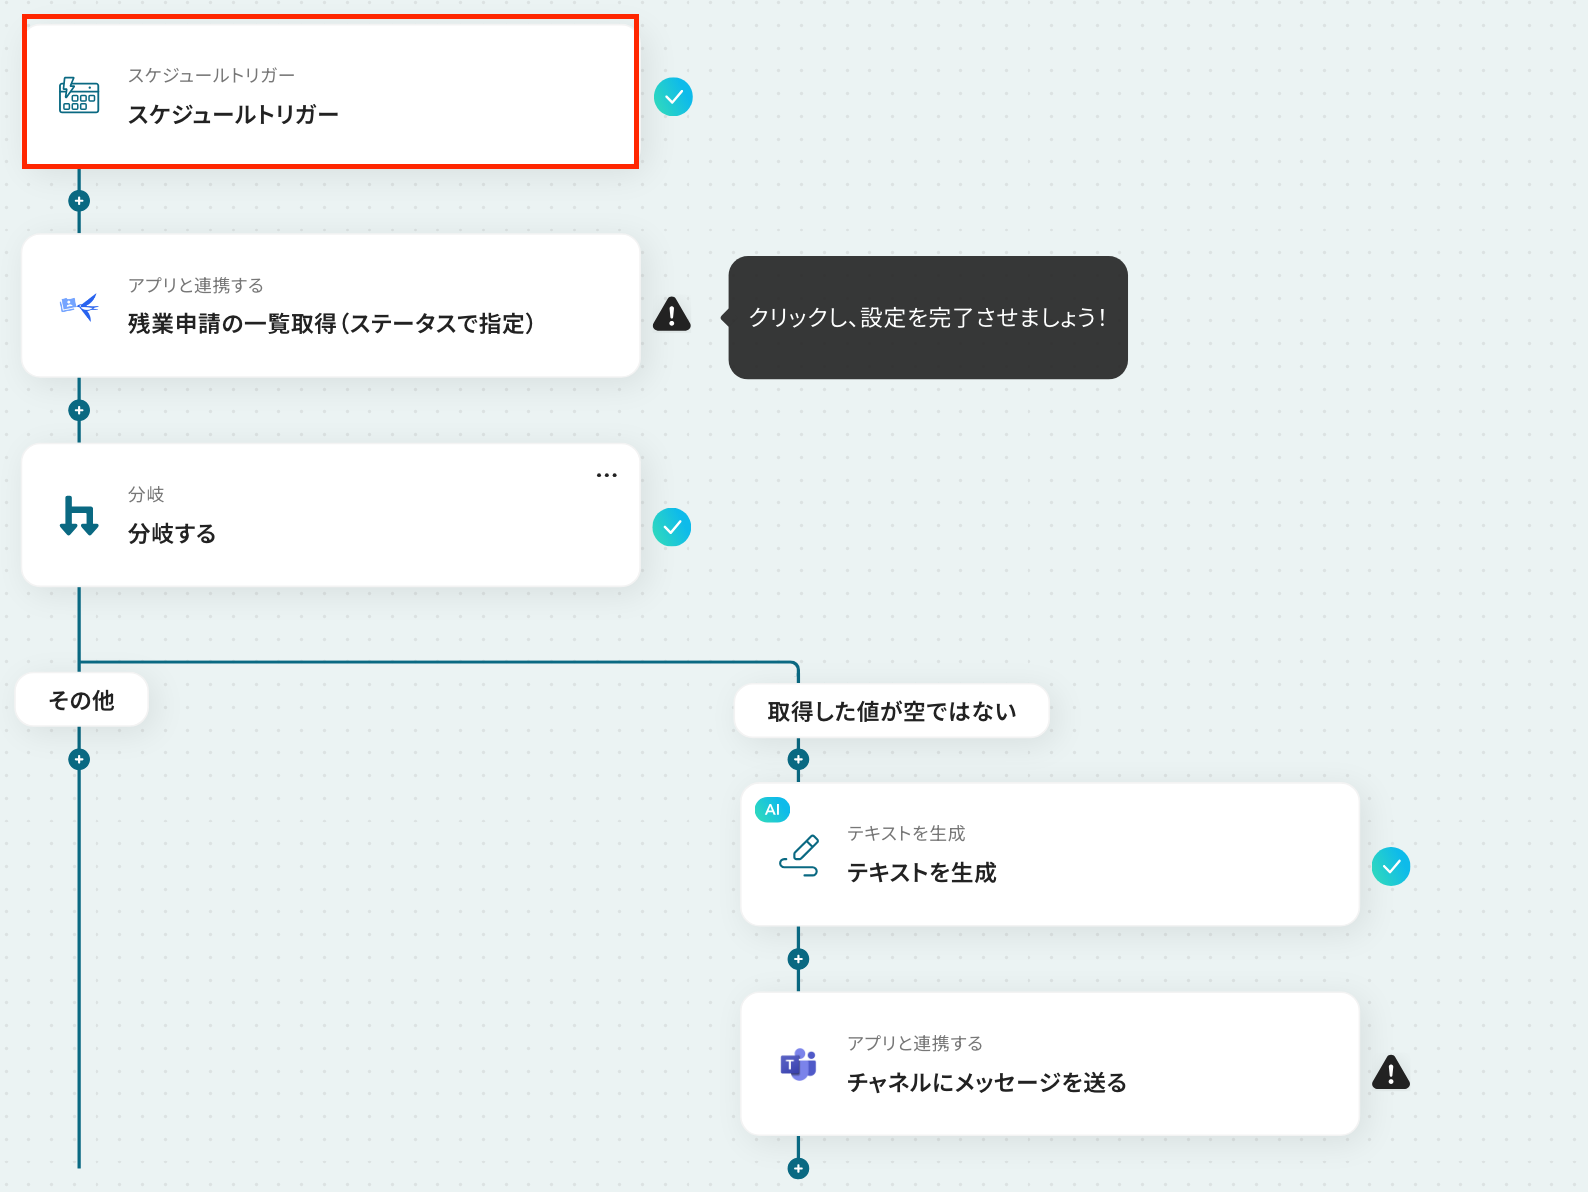
Task: Add step below スケジュールトリガー via plus
Action: pos(79,201)
